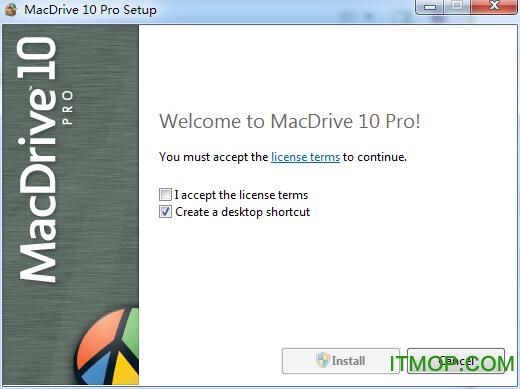Screen dimensions: 520x389
Task: Check 'I accept the license terms' checkbox
Action: tap(165, 195)
